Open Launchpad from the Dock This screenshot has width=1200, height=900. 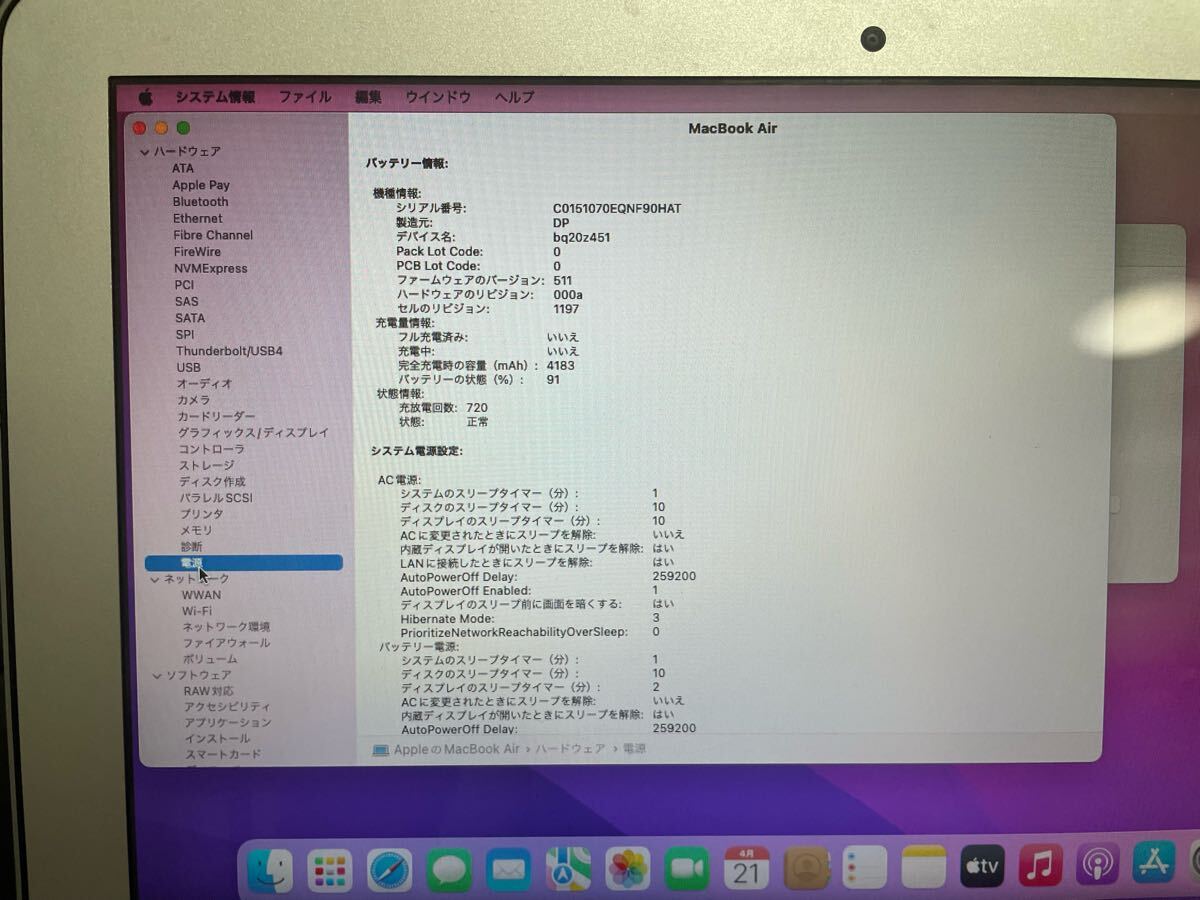[x=329, y=870]
